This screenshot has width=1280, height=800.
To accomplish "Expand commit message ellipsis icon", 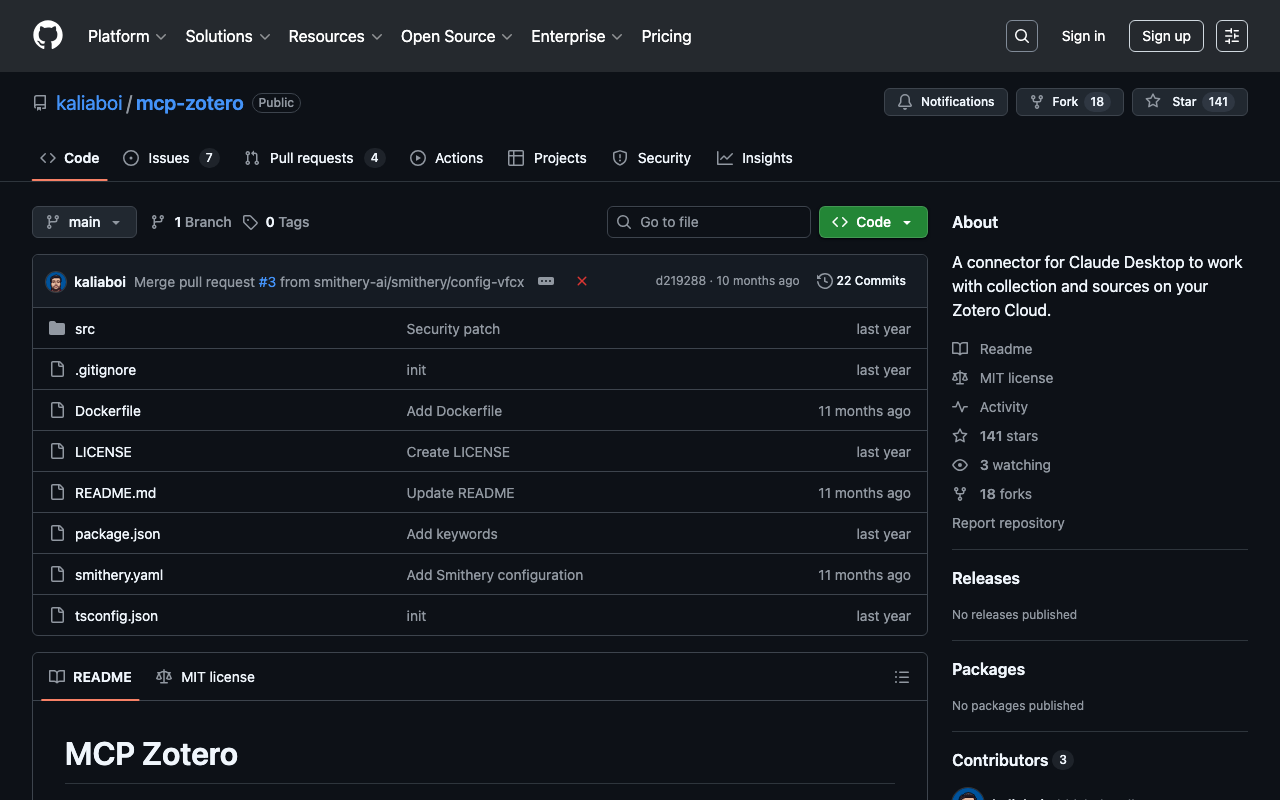I will pos(546,282).
